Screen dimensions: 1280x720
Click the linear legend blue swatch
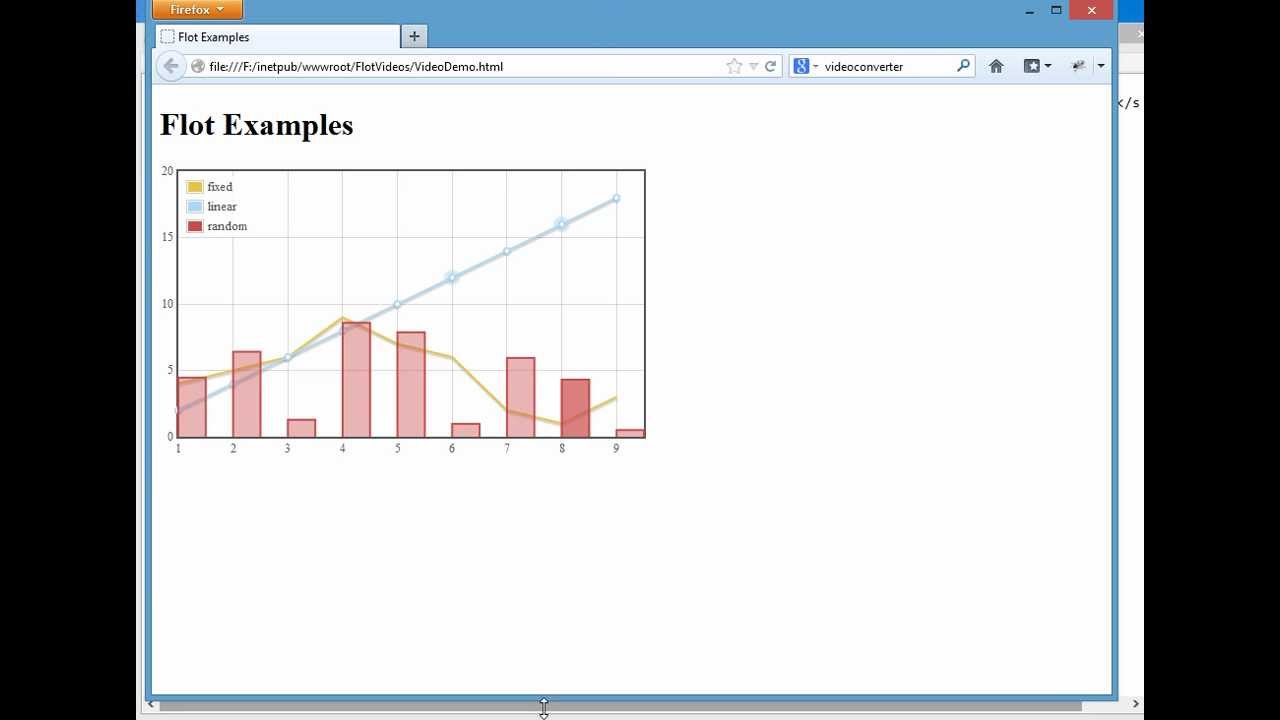click(x=195, y=207)
